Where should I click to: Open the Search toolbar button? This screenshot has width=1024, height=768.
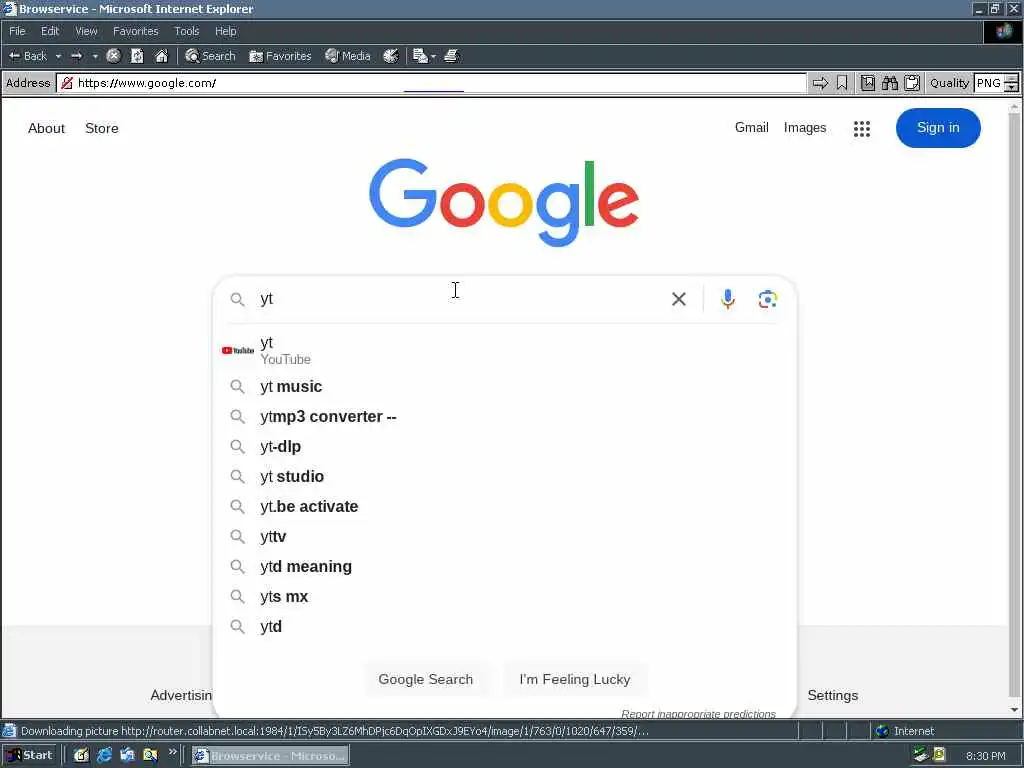pyautogui.click(x=210, y=56)
